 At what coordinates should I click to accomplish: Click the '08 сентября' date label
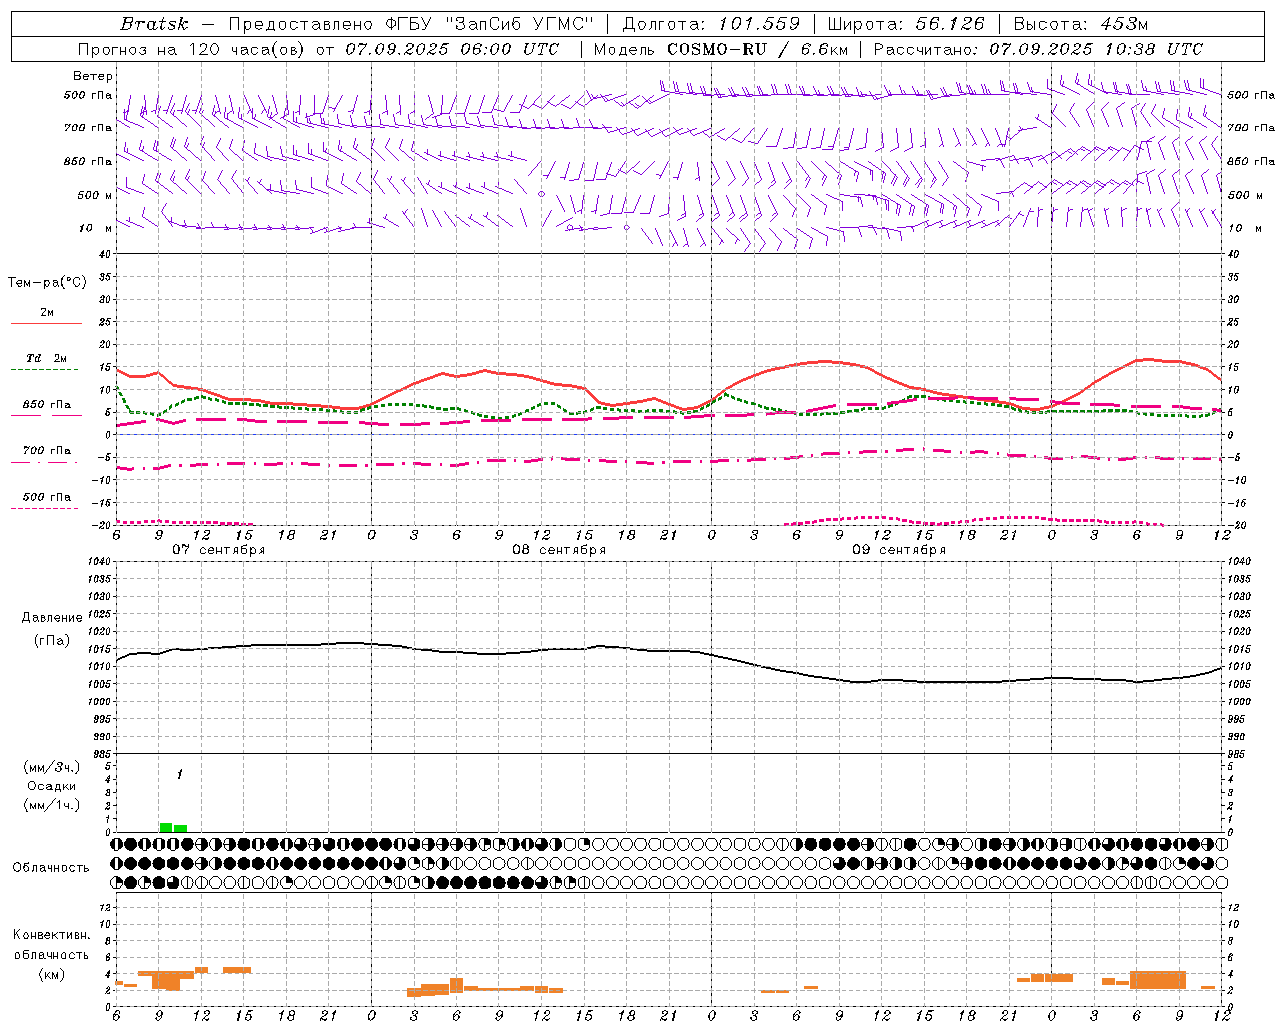[x=559, y=550]
